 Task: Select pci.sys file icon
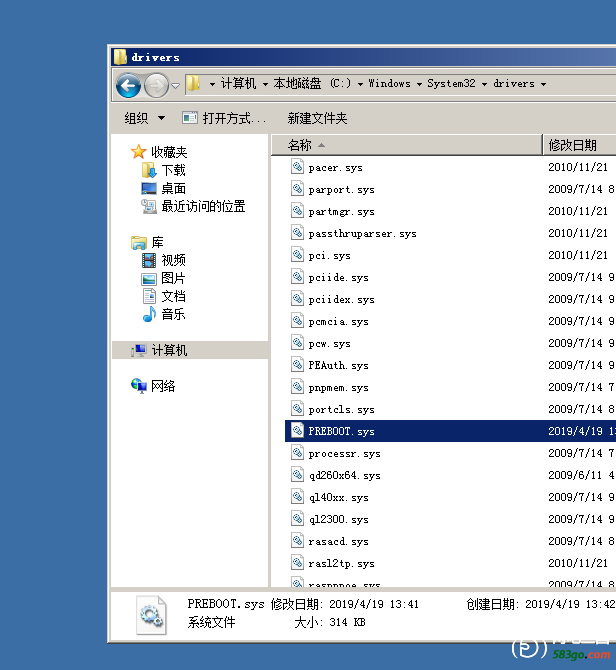pyautogui.click(x=297, y=254)
